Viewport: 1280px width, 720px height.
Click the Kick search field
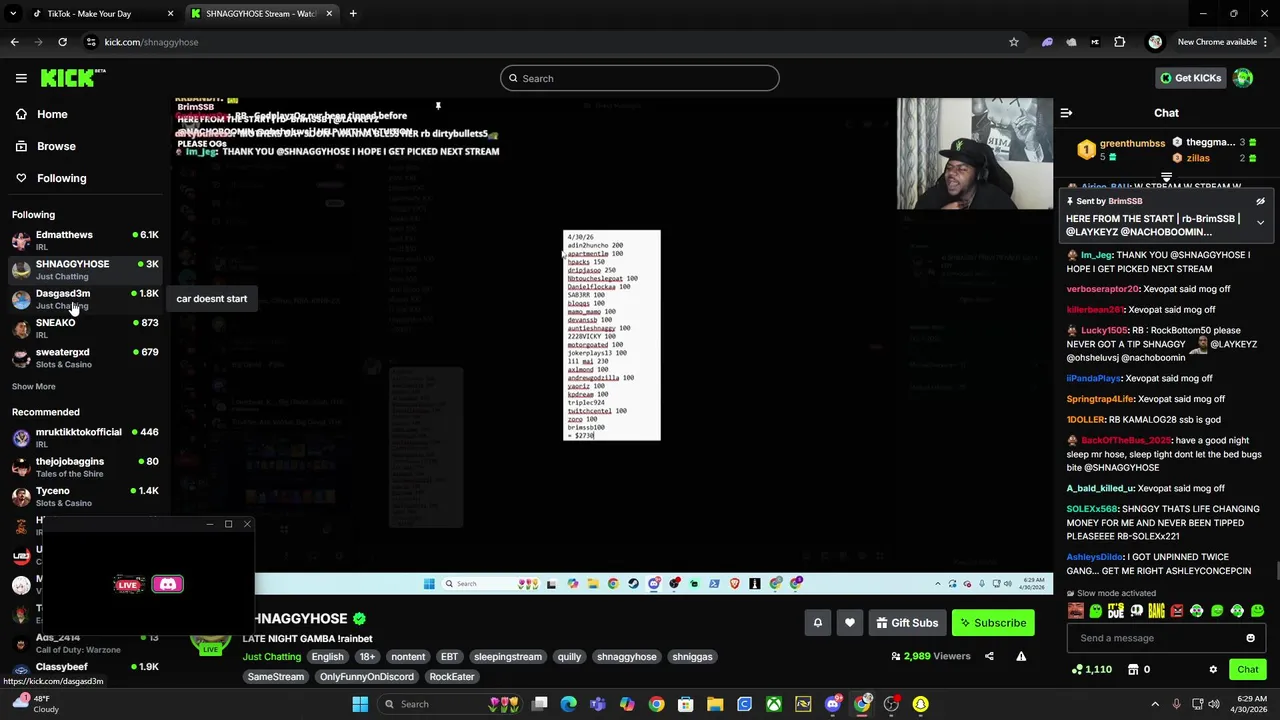[640, 78]
